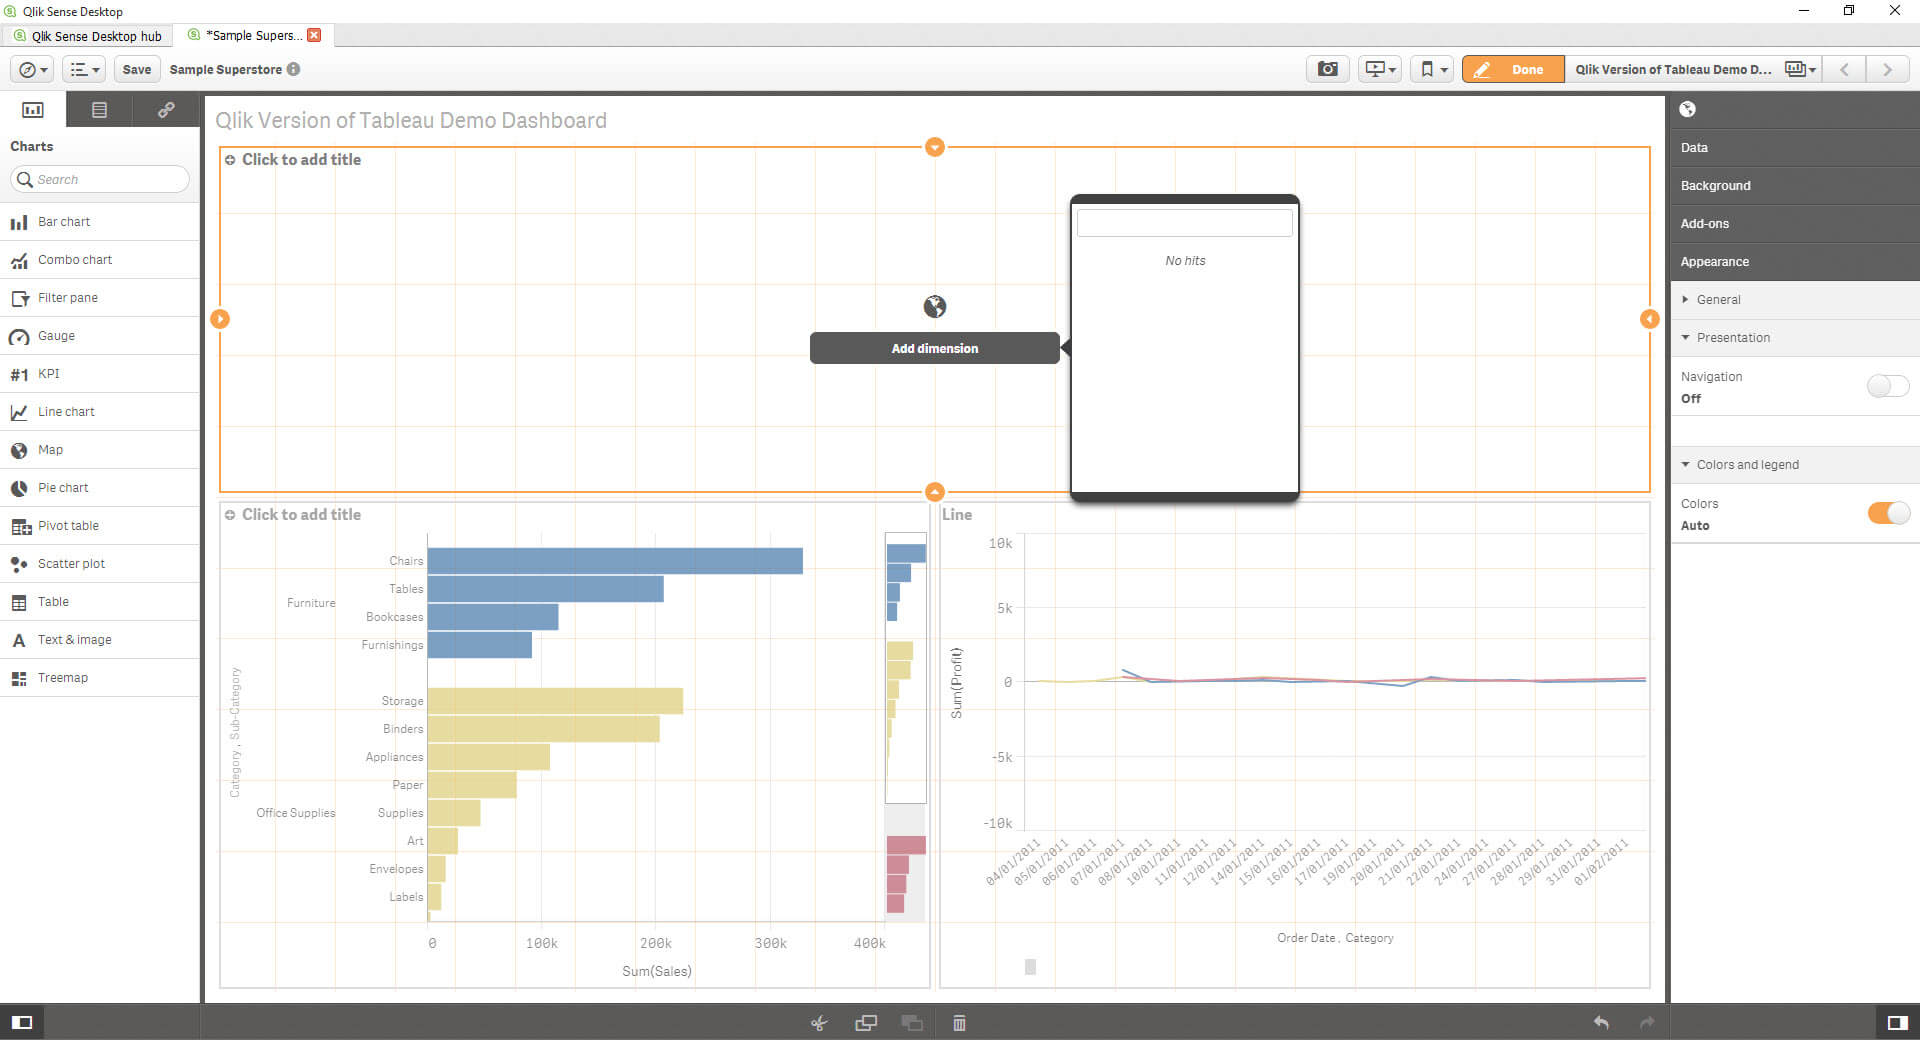Select Table from the charts list
Image resolution: width=1920 pixels, height=1040 pixels.
[100, 602]
